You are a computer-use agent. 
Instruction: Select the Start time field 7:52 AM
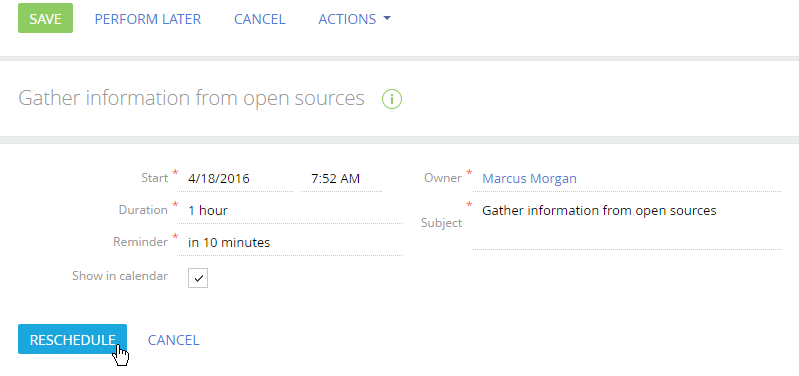click(341, 179)
